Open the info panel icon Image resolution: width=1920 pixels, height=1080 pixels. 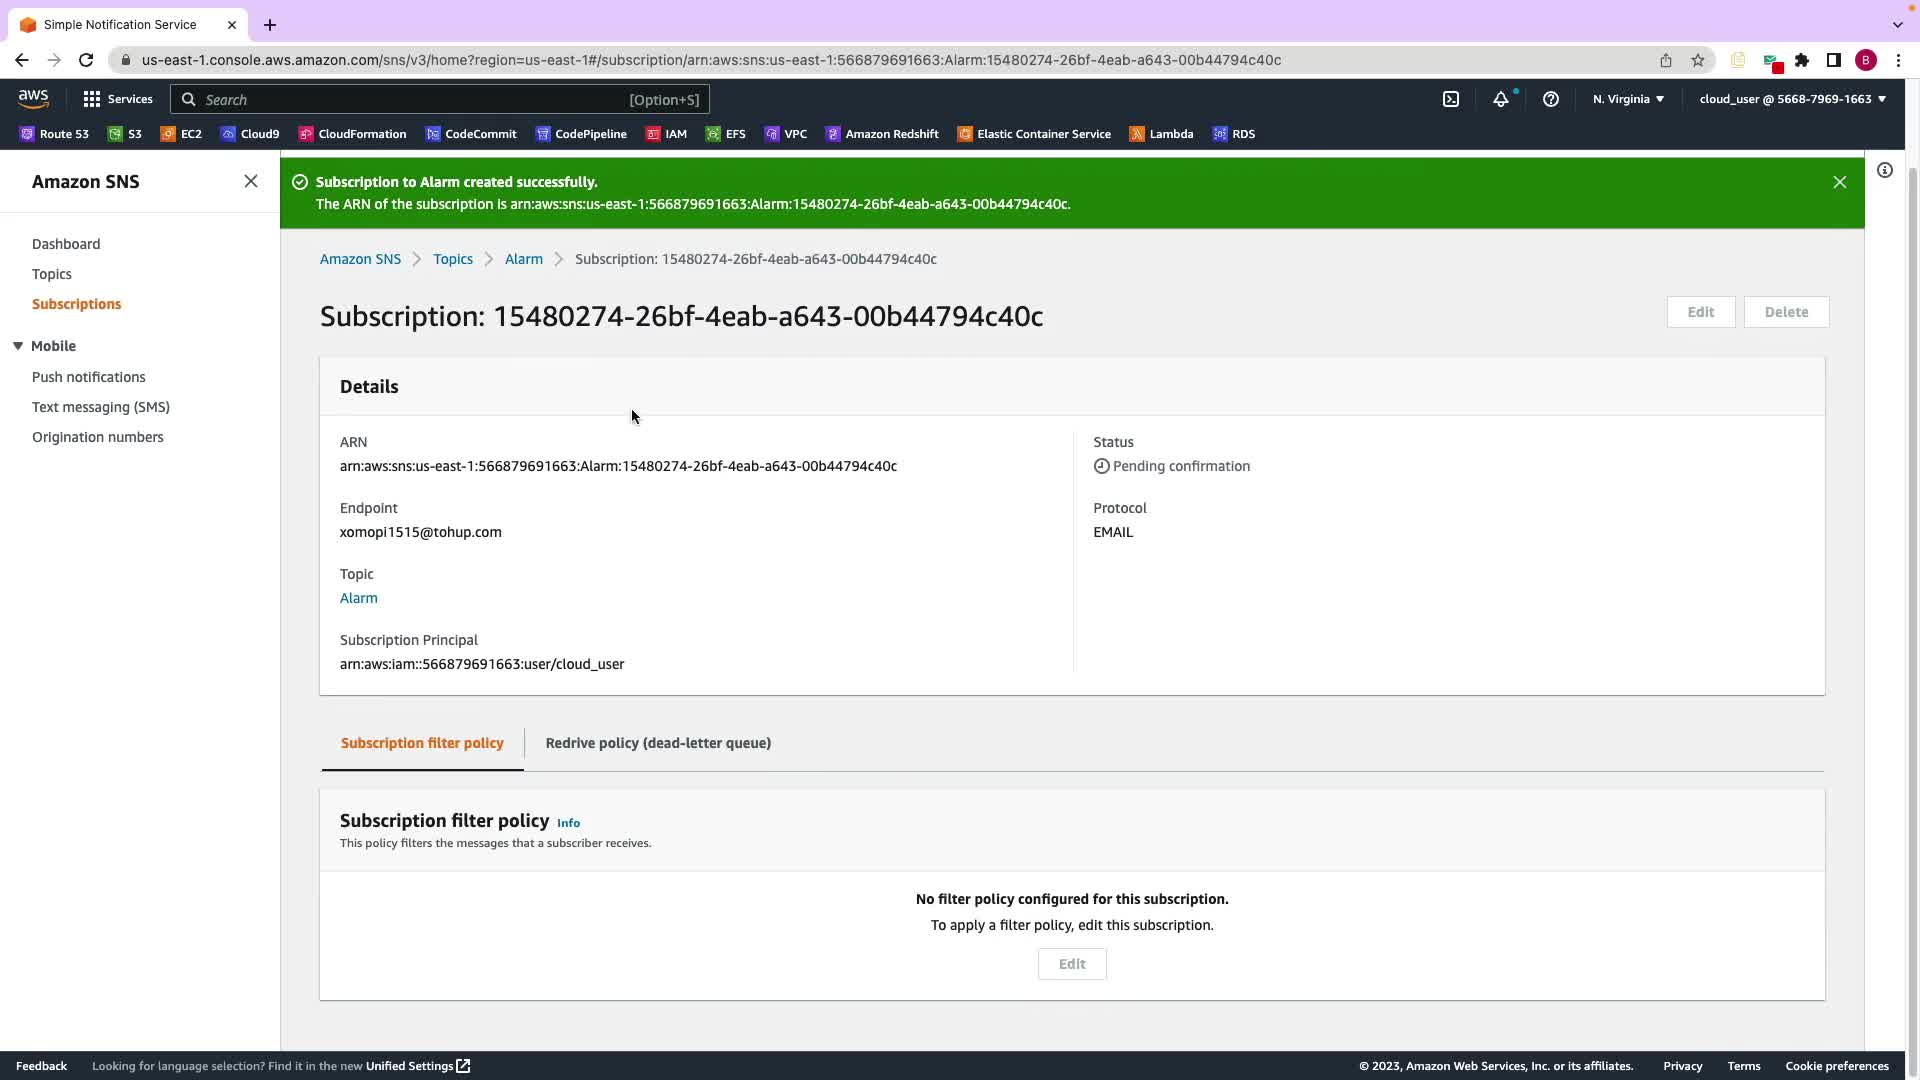tap(1884, 170)
